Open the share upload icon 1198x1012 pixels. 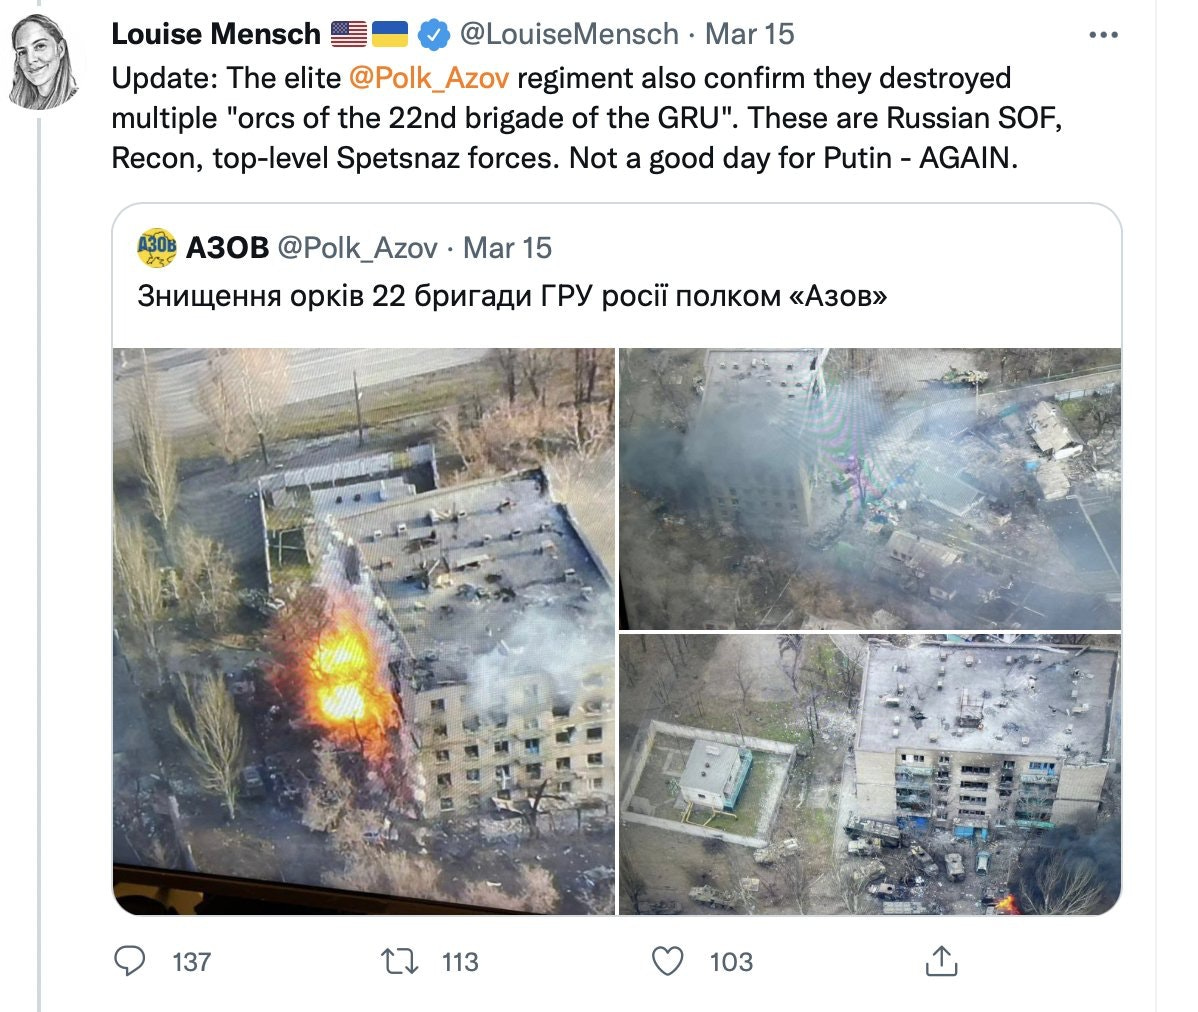coord(941,961)
